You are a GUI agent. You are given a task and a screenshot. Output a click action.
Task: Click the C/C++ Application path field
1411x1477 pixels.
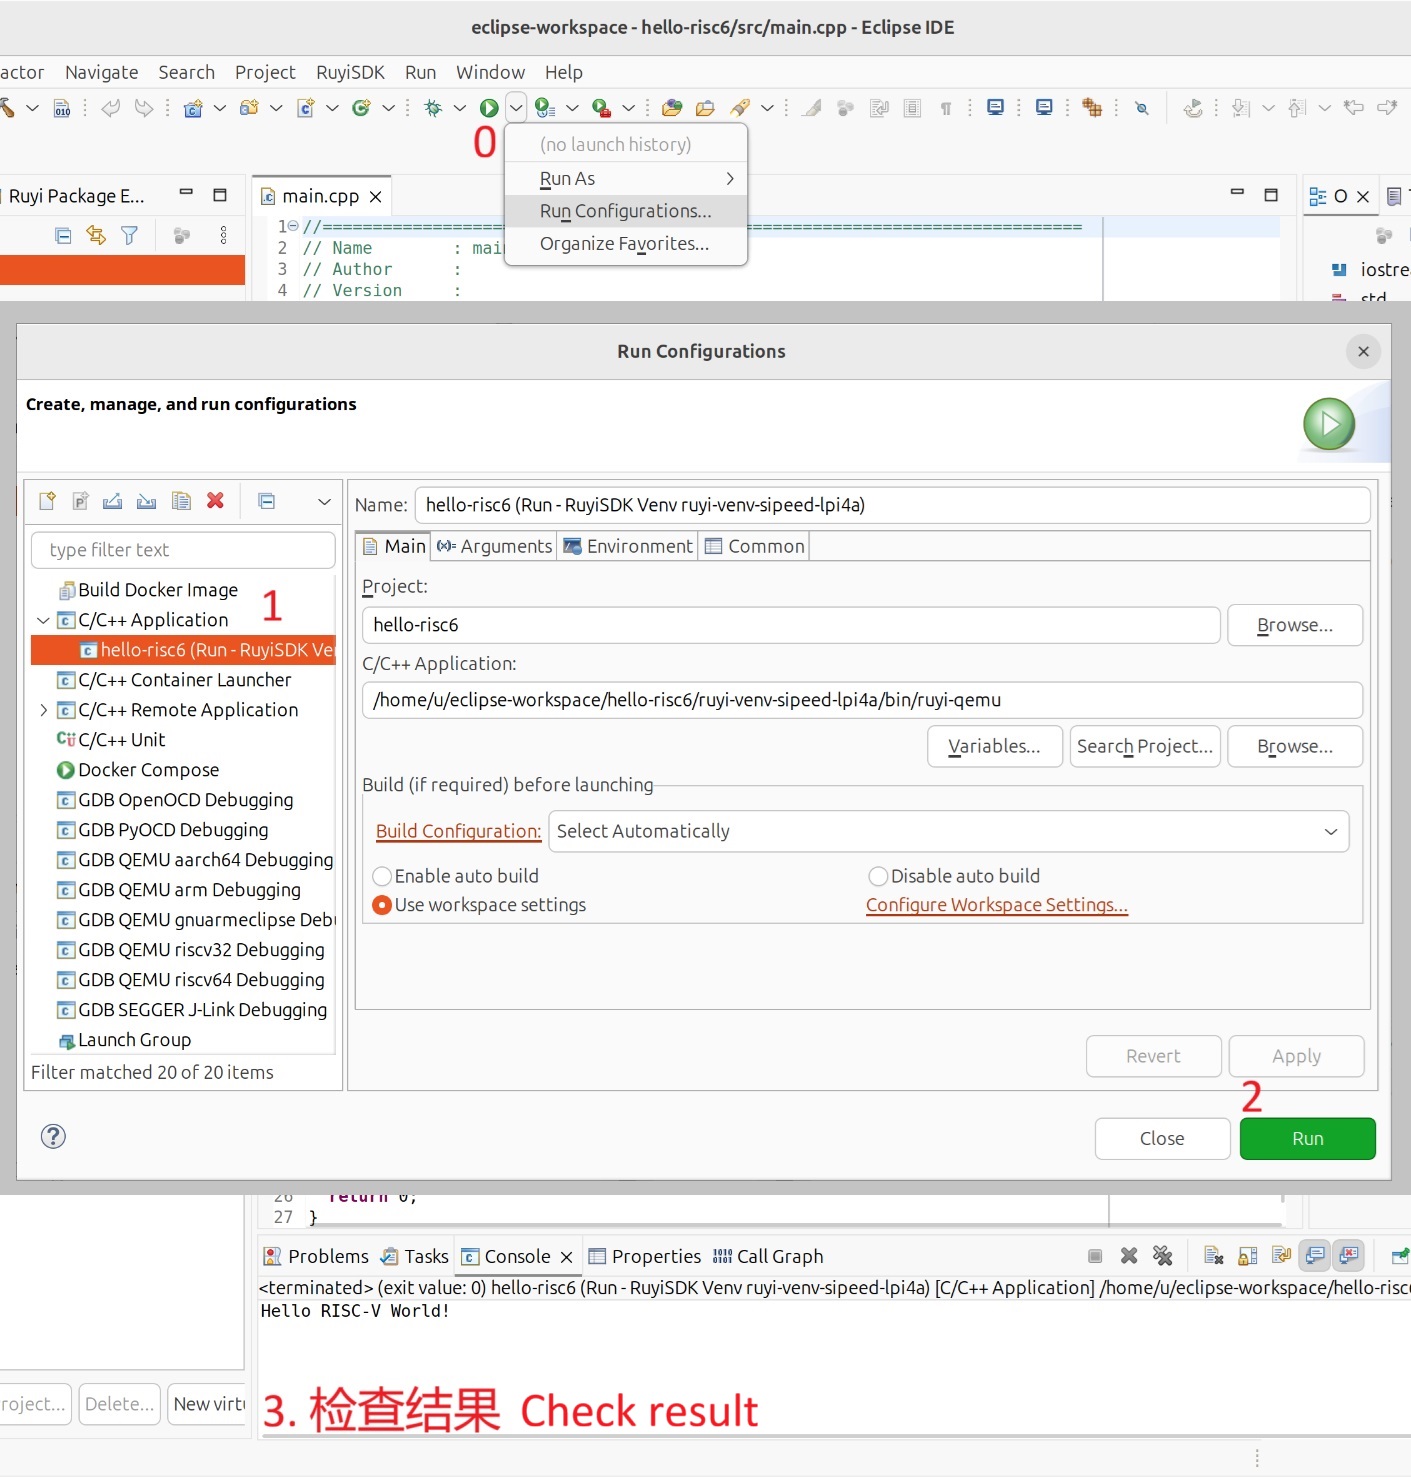(862, 700)
